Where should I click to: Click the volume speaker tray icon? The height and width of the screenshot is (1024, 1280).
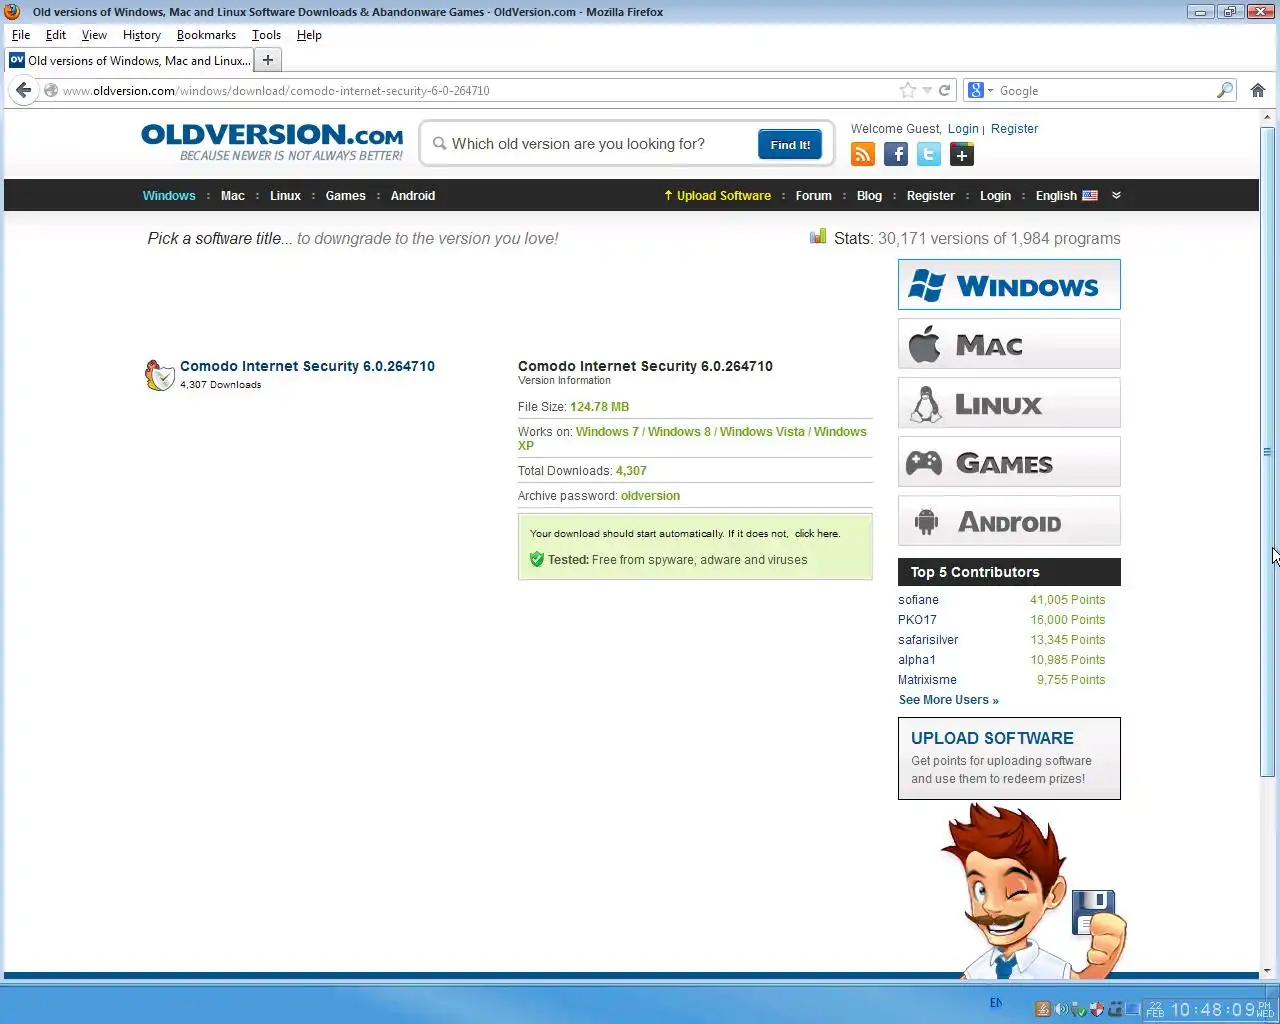1060,1009
